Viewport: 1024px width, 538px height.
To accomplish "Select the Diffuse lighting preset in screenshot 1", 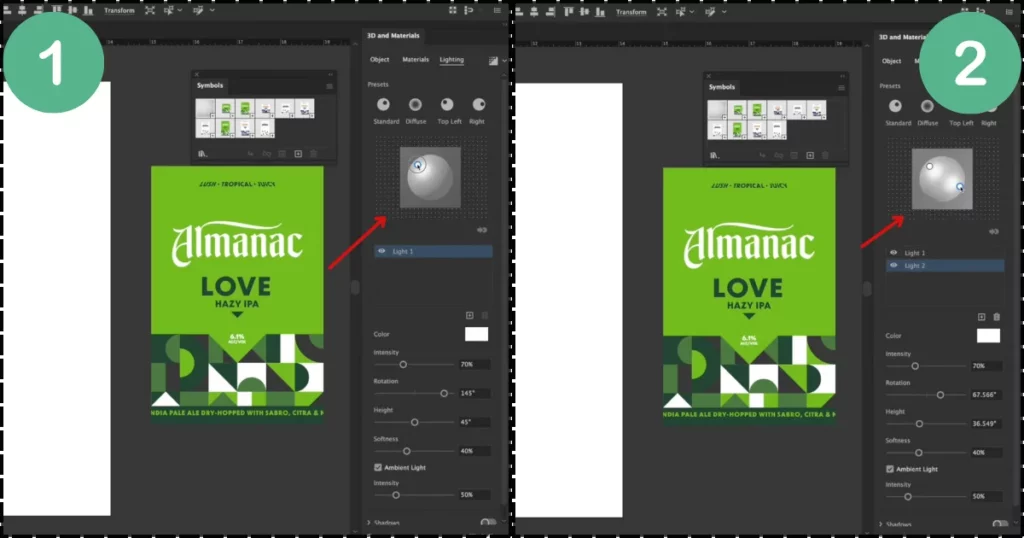I will coord(415,104).
